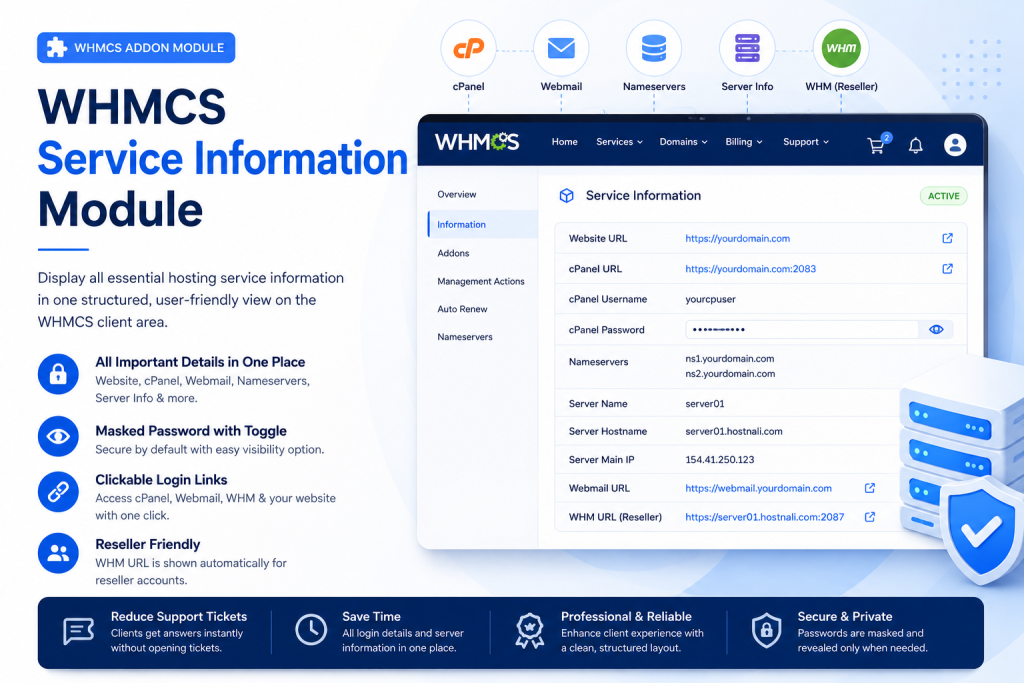Click the Professional & Reliable award icon
The height and width of the screenshot is (683, 1024).
tap(530, 631)
